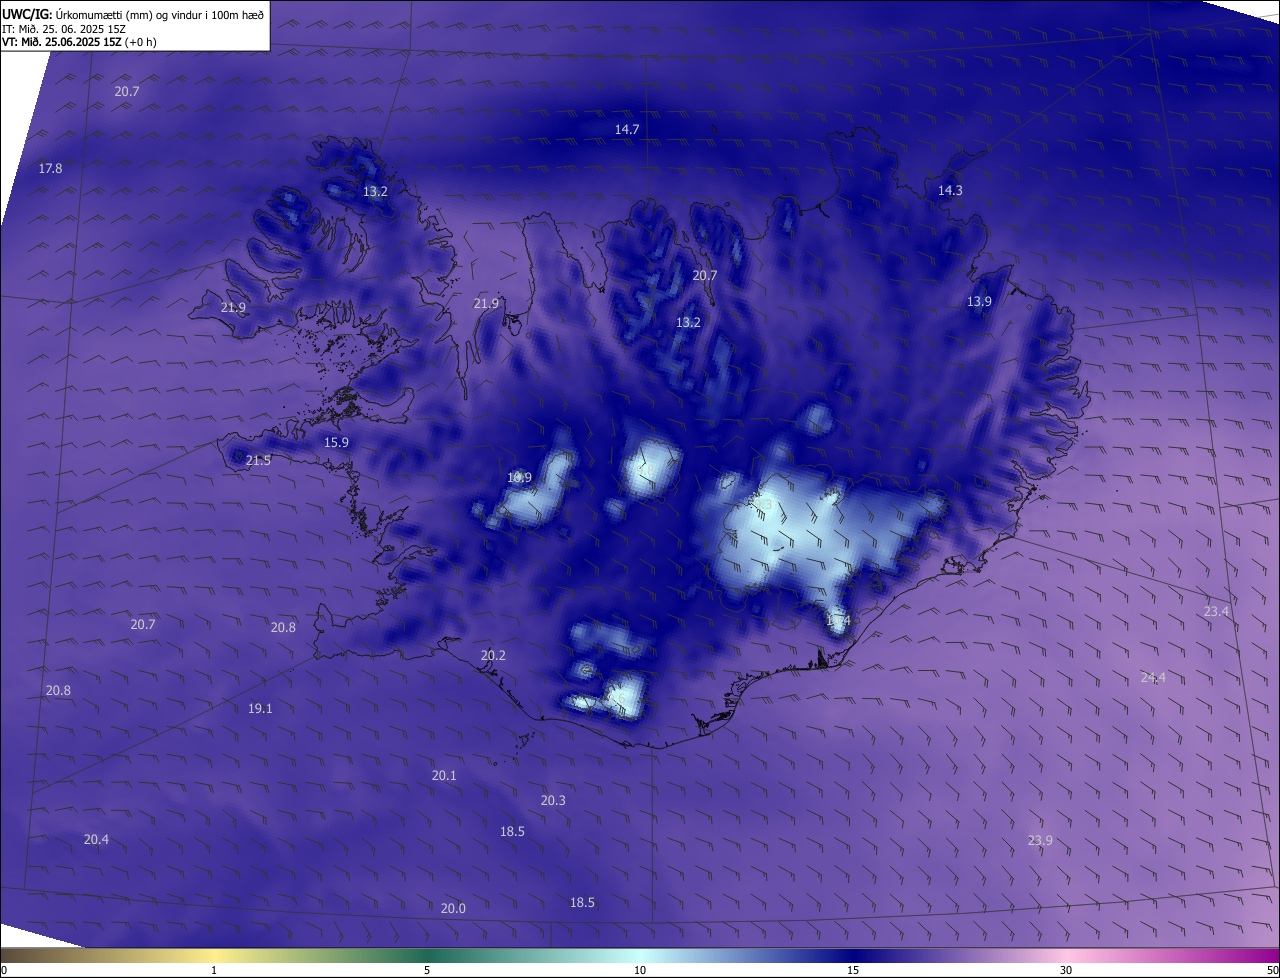Viewport: 1280px width, 978px height.
Task: Click the 20.1 value label
Action: (x=444, y=775)
